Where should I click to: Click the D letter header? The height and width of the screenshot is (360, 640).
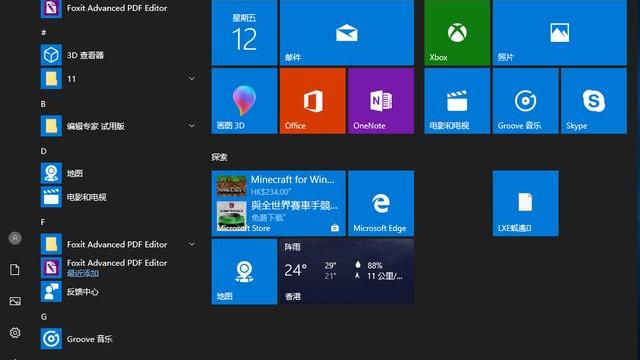click(43, 151)
